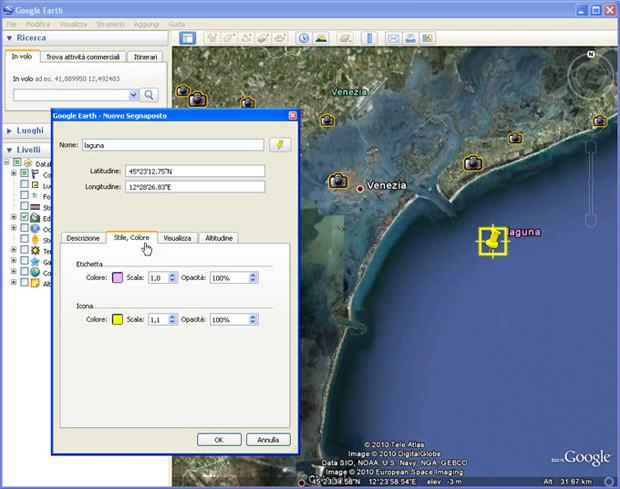The height and width of the screenshot is (489, 620).
Task: Click the add placemark toolbar icon
Action: (212, 38)
